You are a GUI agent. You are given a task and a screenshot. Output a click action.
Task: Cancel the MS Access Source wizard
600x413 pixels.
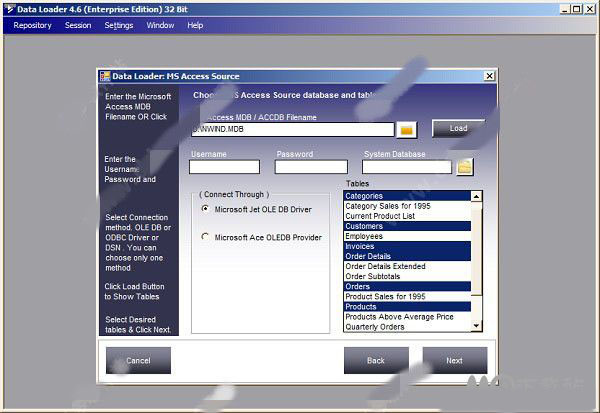click(x=138, y=360)
